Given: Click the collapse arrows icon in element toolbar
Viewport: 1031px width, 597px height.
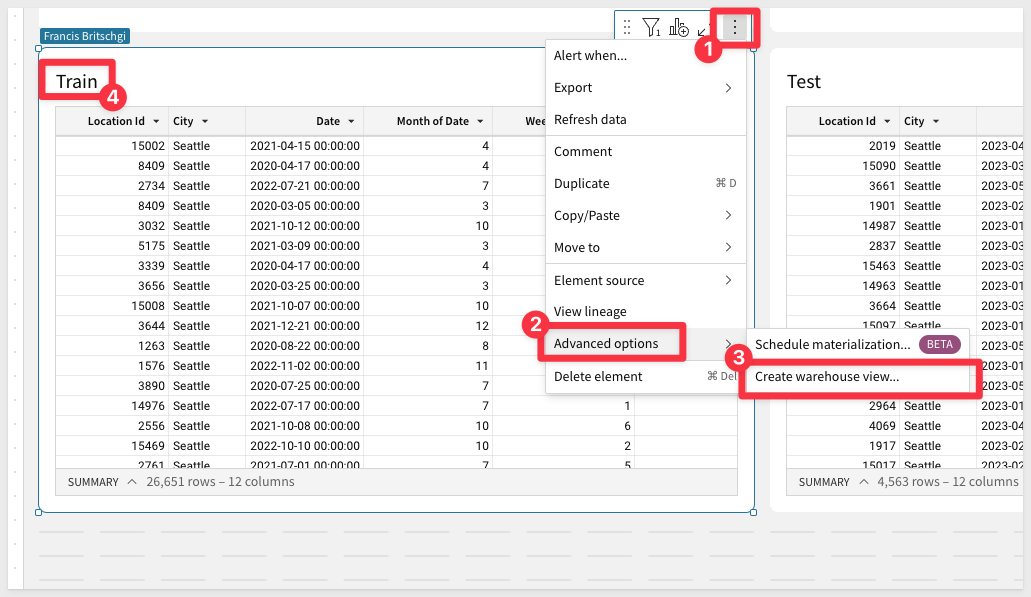Looking at the screenshot, I should [x=702, y=29].
